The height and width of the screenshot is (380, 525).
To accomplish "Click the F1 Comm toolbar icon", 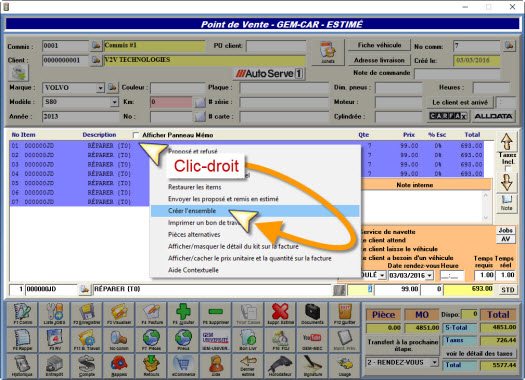I will pyautogui.click(x=22, y=314).
